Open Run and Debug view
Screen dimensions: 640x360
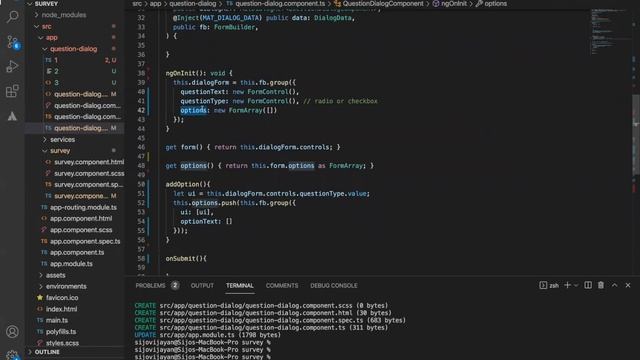point(12,66)
